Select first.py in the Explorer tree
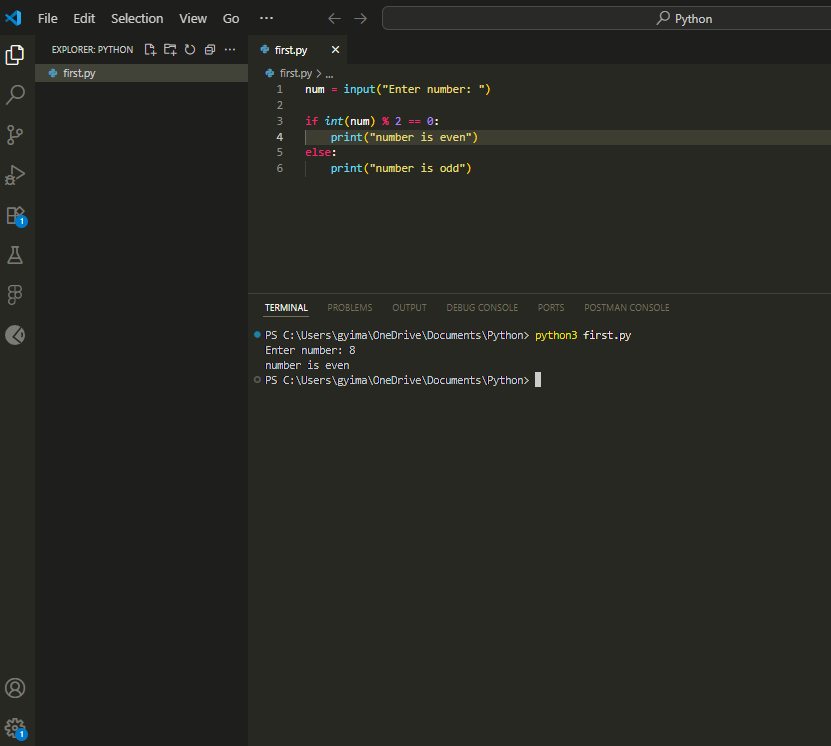Screen dimensions: 831x746 (x=142, y=73)
